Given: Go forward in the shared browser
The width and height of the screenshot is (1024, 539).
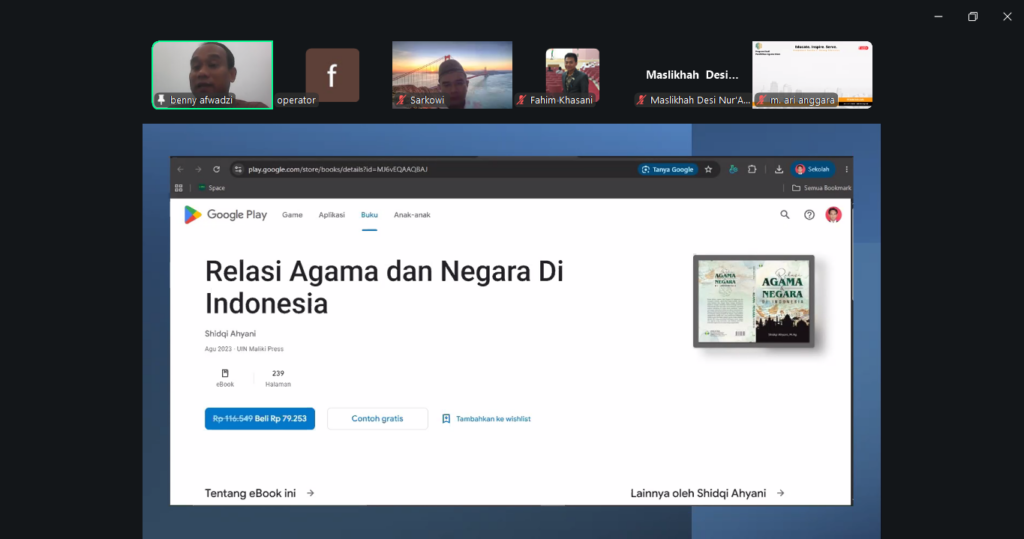Looking at the screenshot, I should coord(198,169).
